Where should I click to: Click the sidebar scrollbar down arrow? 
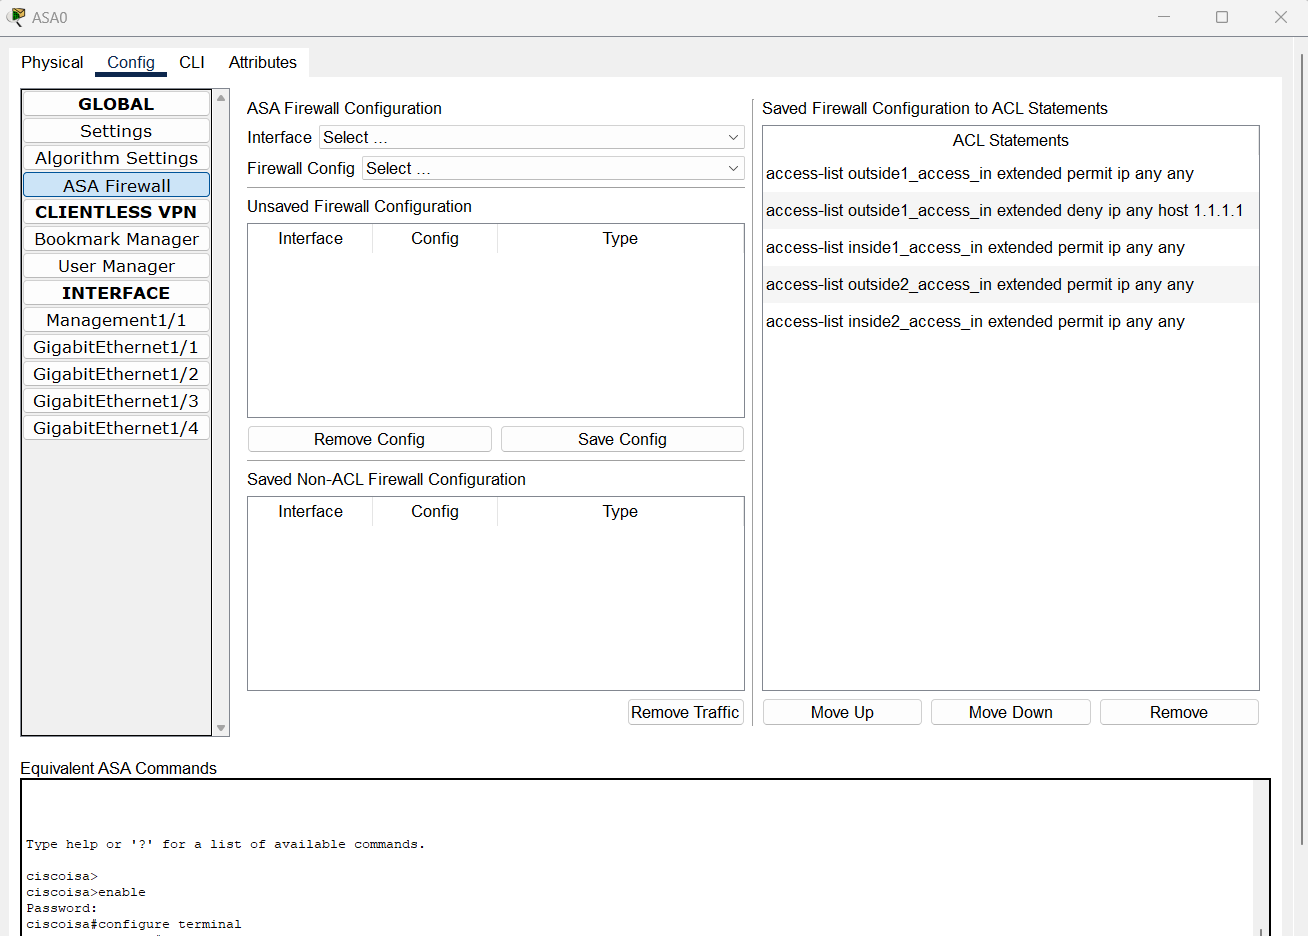pyautogui.click(x=220, y=729)
